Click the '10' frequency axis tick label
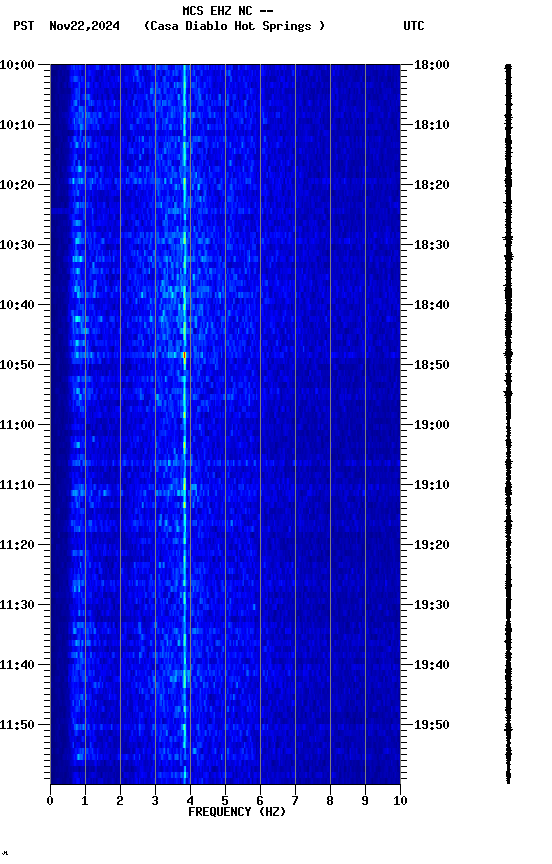 (400, 801)
